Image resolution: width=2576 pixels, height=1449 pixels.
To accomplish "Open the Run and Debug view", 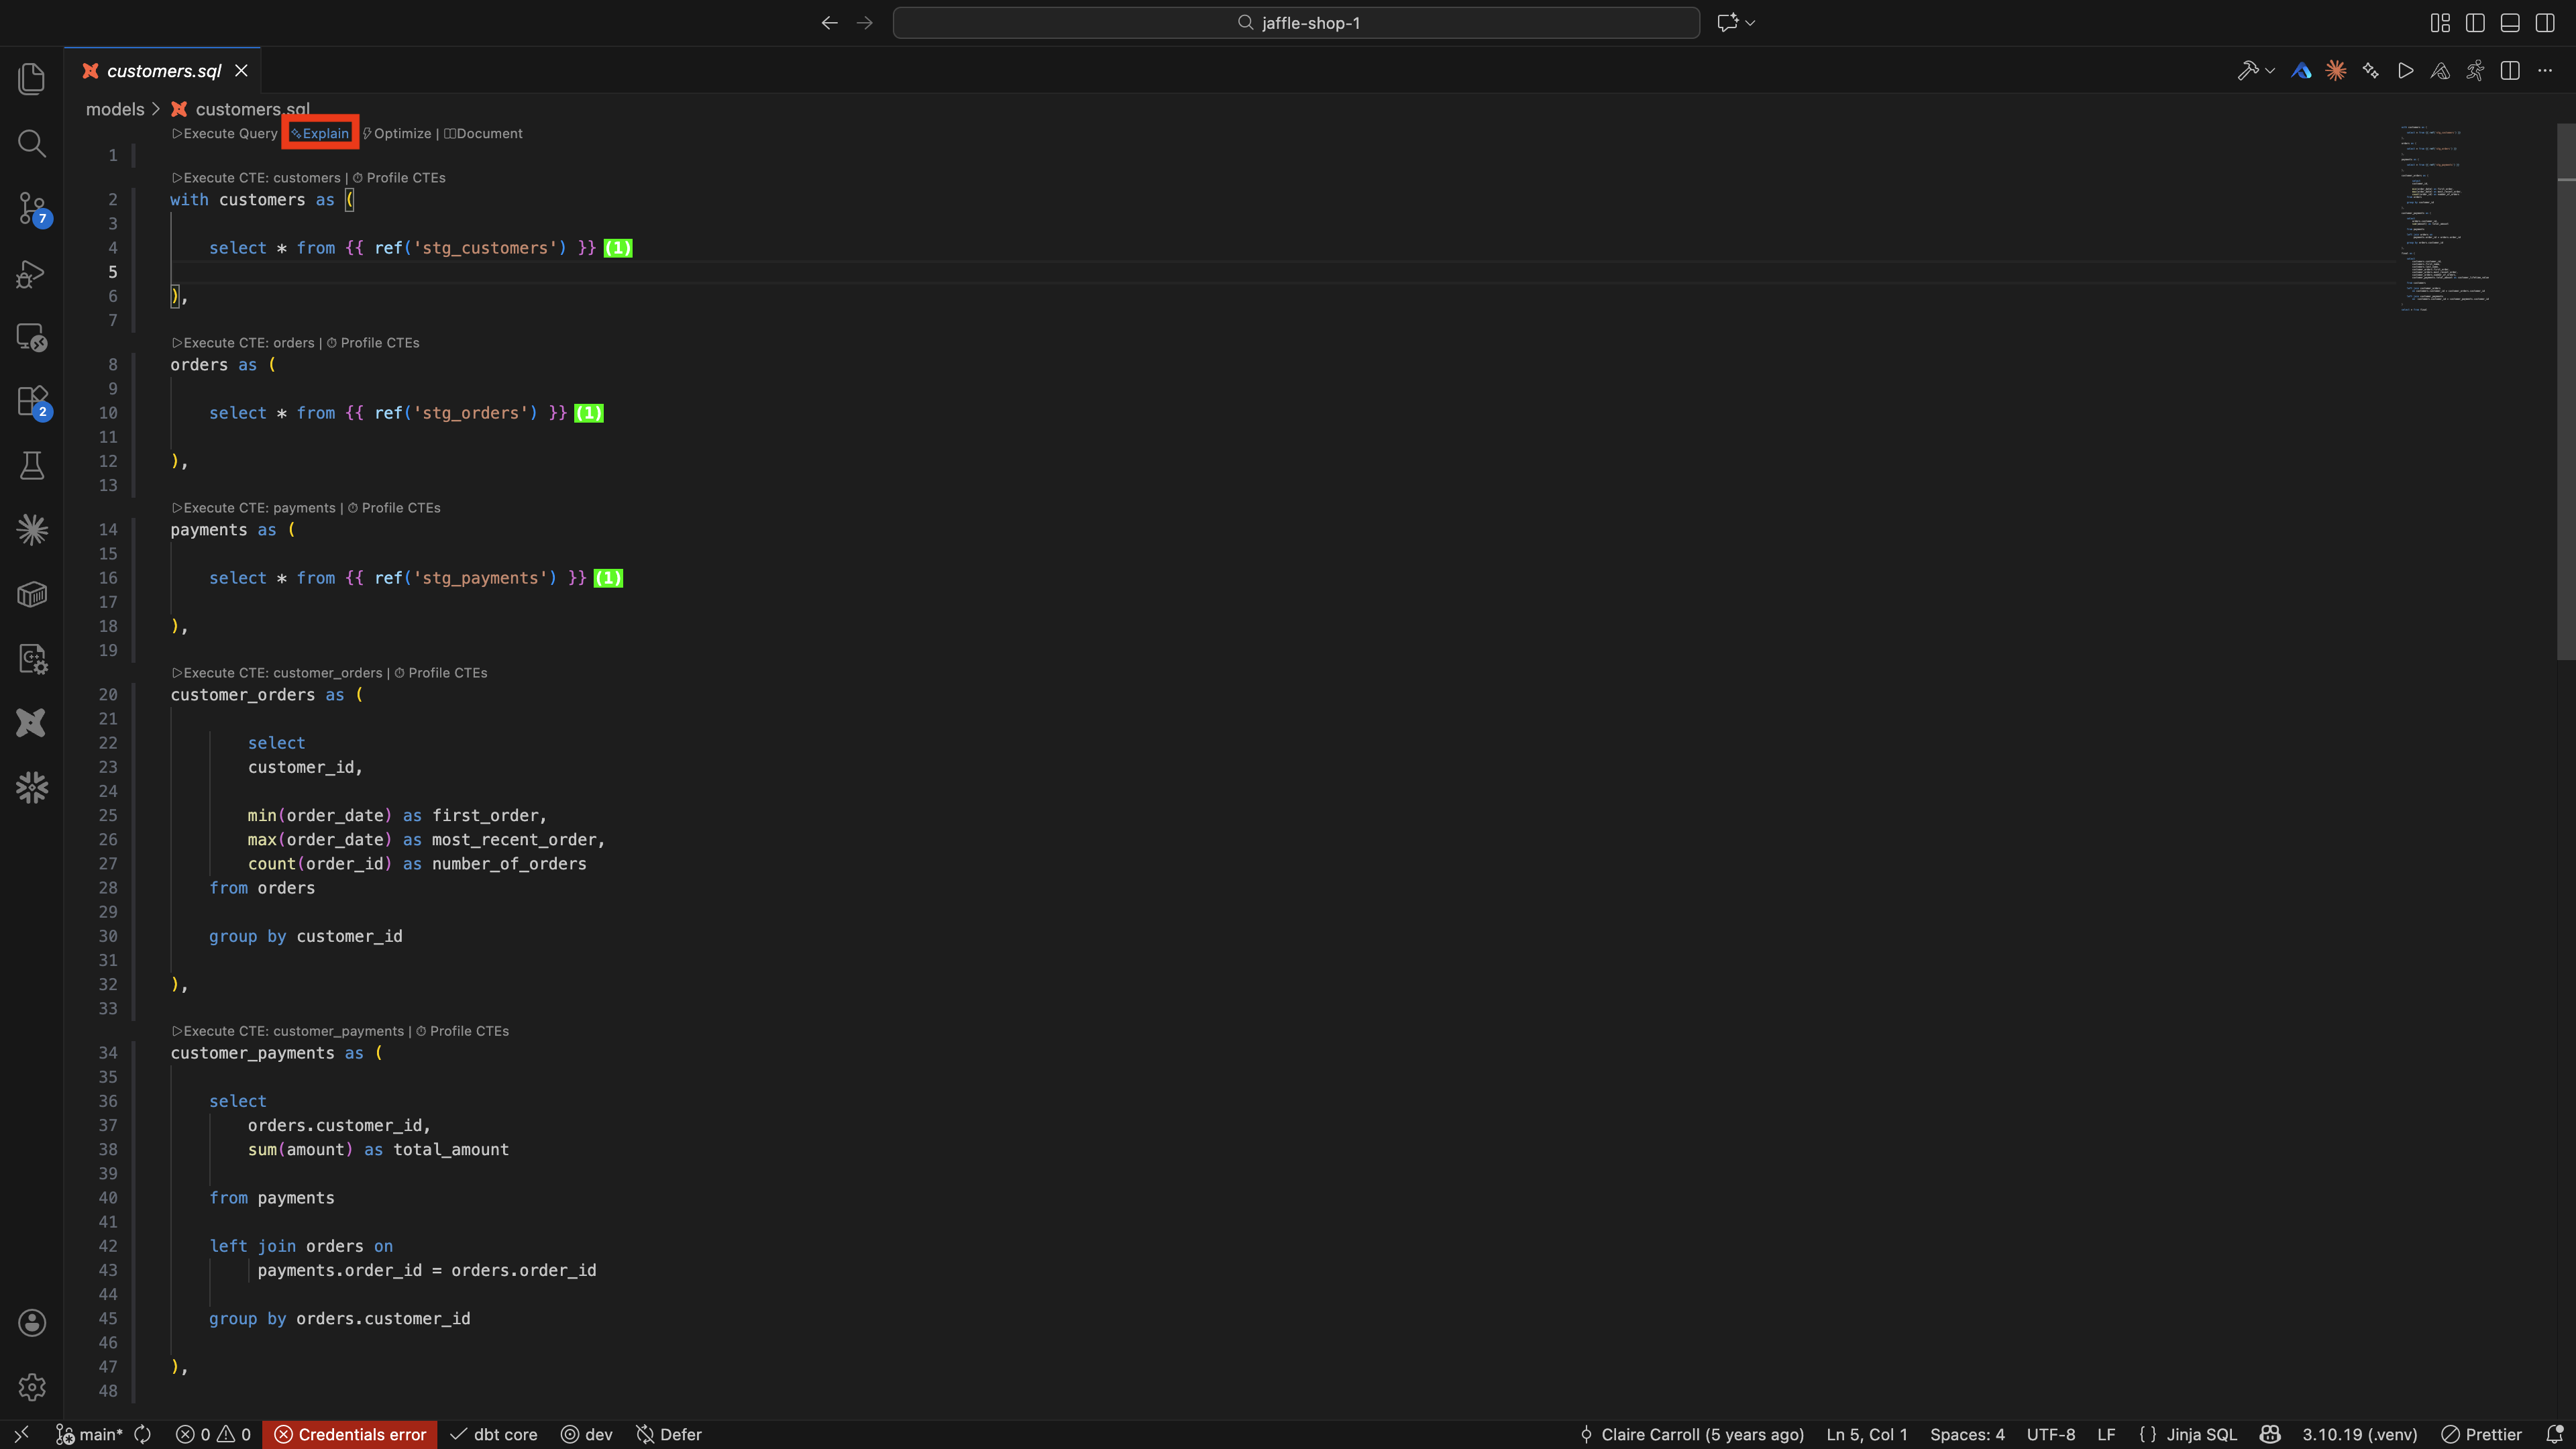I will tap(32, 273).
